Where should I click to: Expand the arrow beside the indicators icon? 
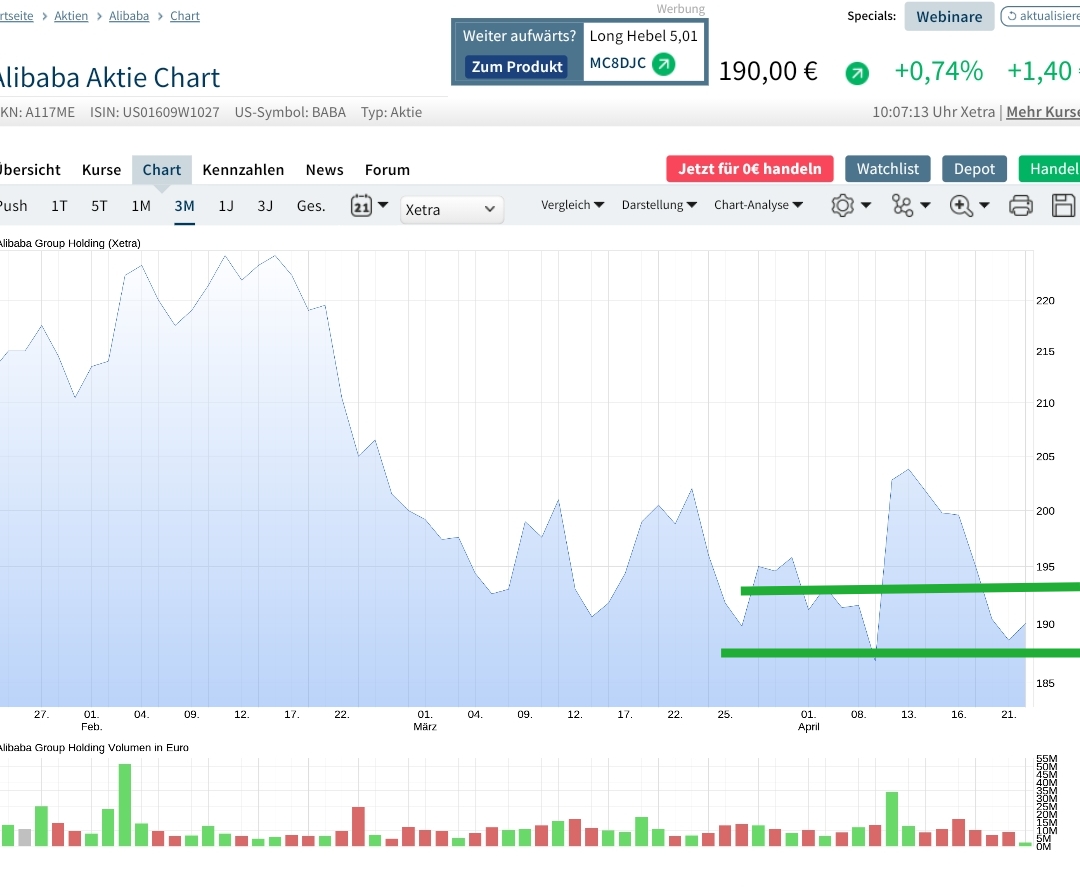[x=925, y=205]
